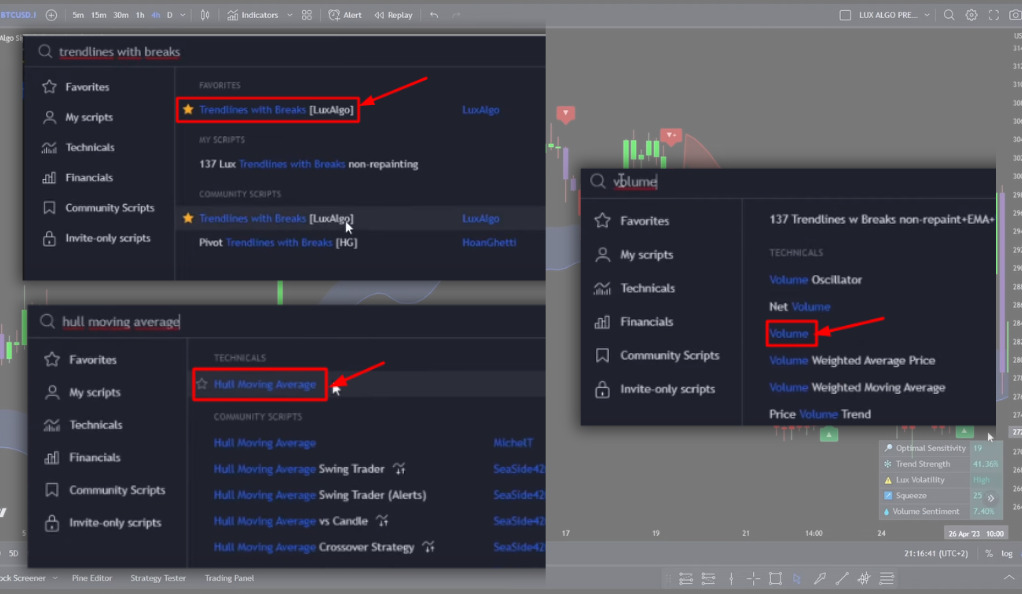Image resolution: width=1022 pixels, height=594 pixels.
Task: Toggle log scale button
Action: 1007,554
